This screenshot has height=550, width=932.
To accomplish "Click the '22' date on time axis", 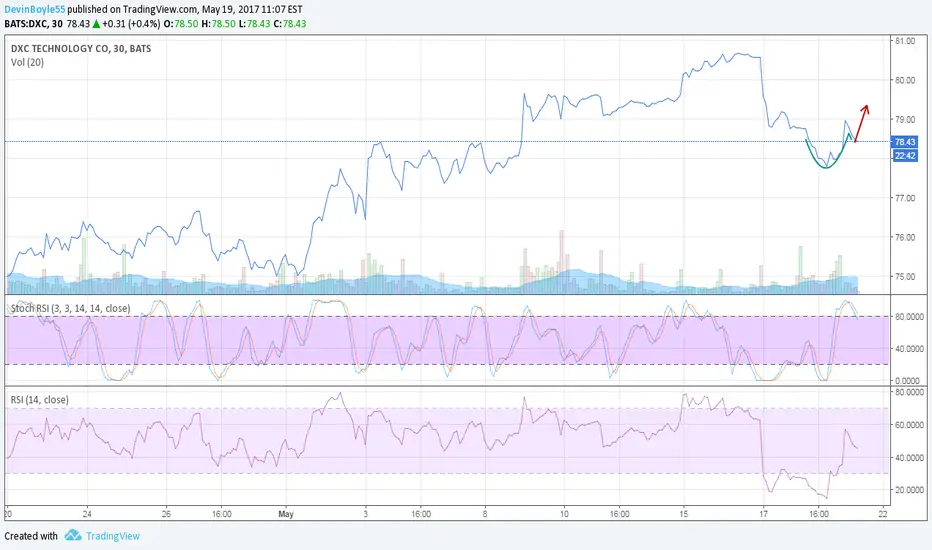I will [x=883, y=514].
